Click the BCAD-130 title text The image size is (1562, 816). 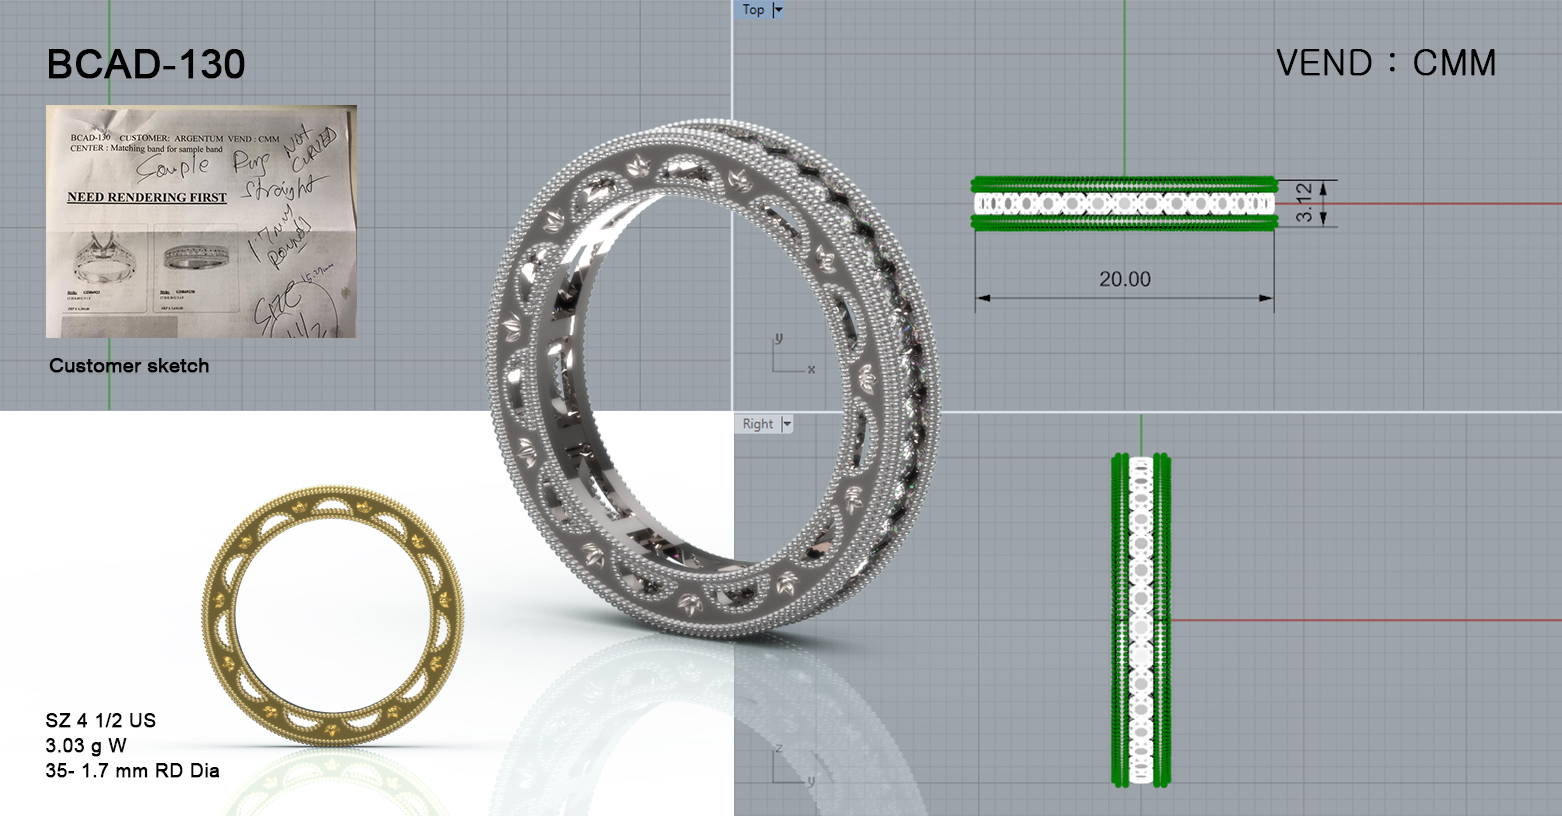[146, 65]
